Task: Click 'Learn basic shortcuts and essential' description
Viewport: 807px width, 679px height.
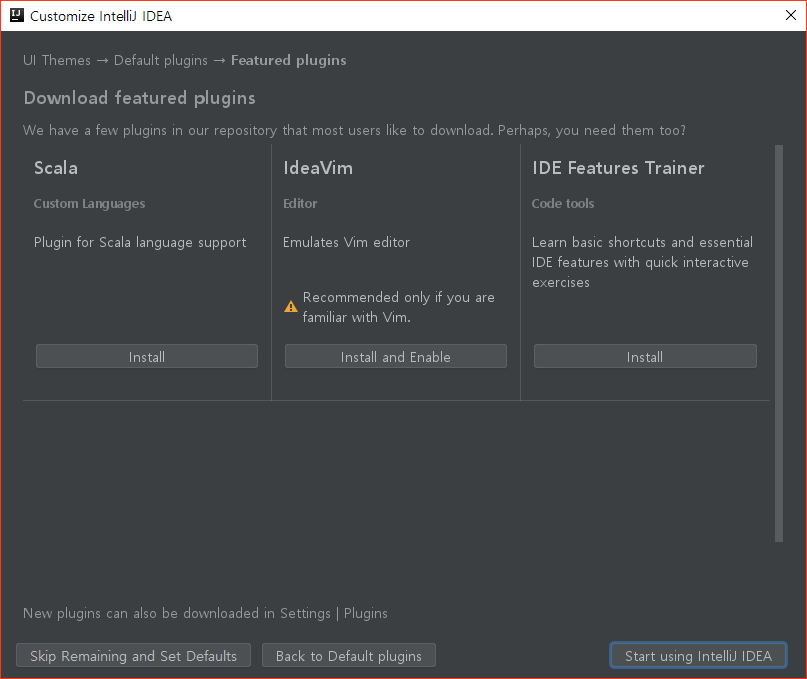Action: 642,262
